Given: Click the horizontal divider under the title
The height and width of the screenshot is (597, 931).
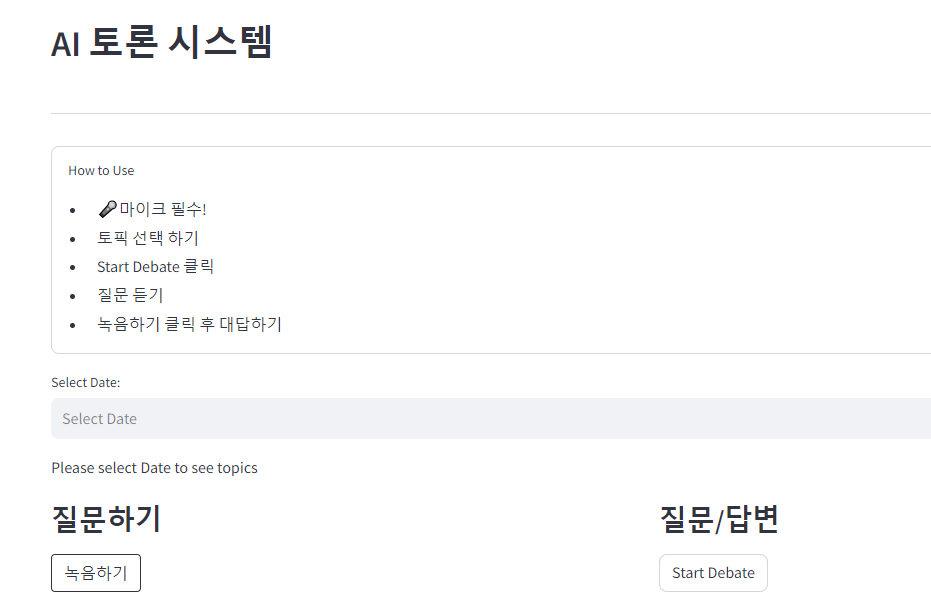Looking at the screenshot, I should [x=490, y=114].
